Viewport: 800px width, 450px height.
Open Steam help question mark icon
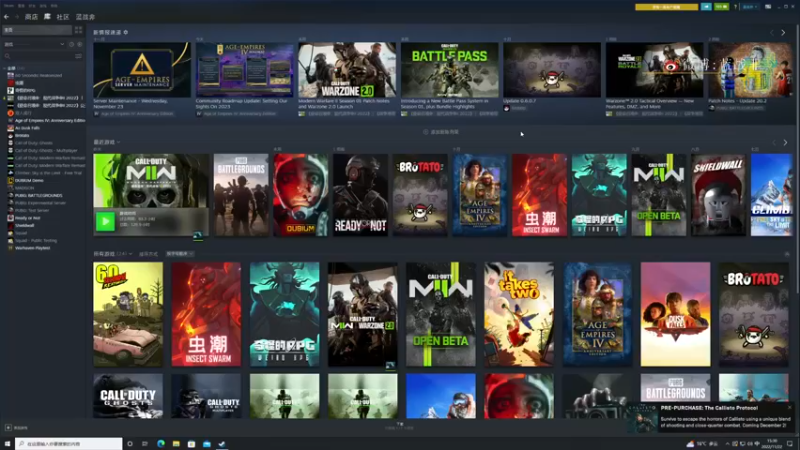[735, 7]
